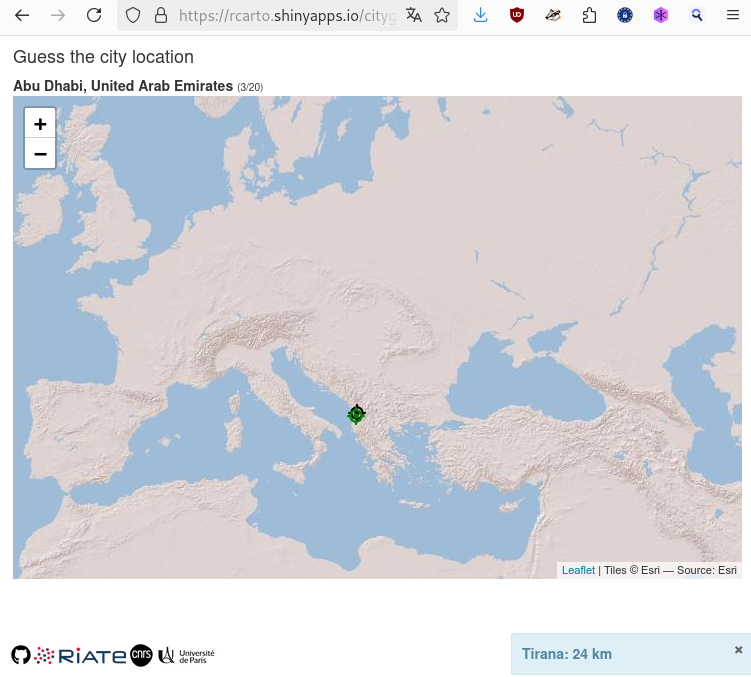The height and width of the screenshot is (677, 751).
Task: Open the extensions puzzle-piece menu
Action: (x=589, y=16)
